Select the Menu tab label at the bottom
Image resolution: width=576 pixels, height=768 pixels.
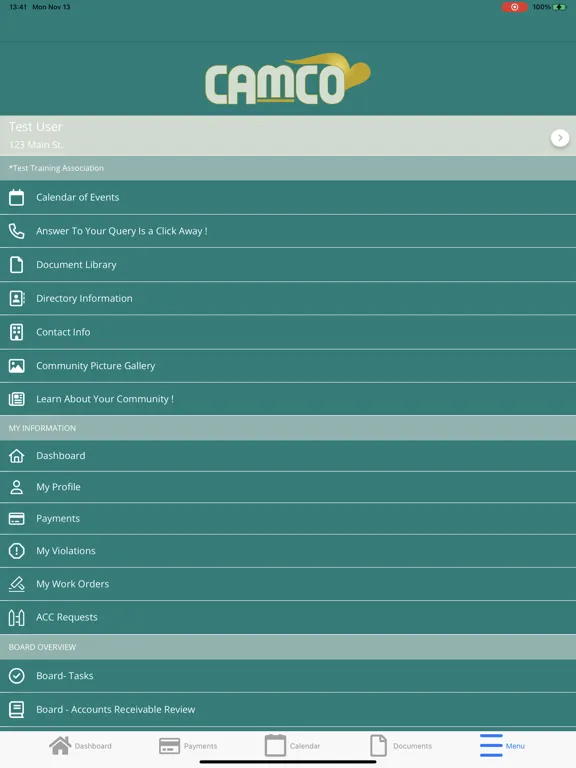[515, 746]
